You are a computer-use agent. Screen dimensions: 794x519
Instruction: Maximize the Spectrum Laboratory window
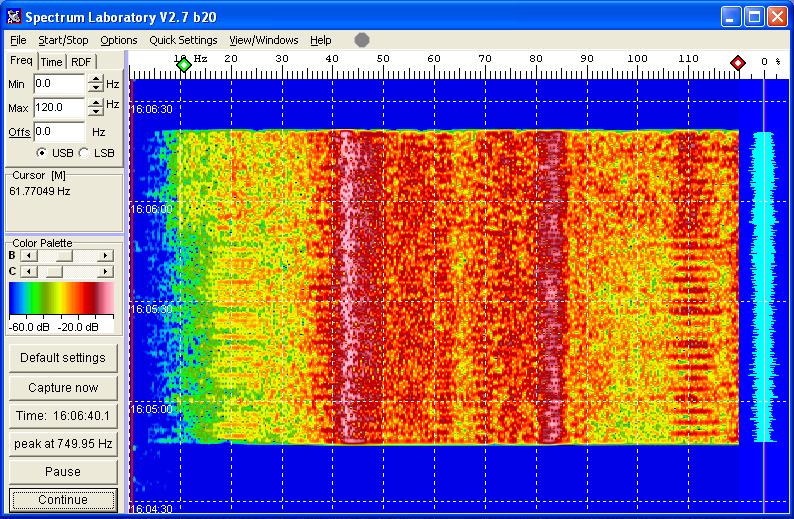[754, 17]
